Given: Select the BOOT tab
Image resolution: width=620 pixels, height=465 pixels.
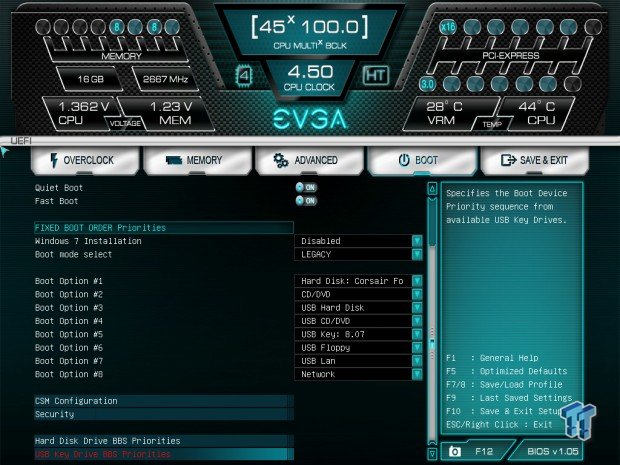Looking at the screenshot, I should (x=422, y=160).
